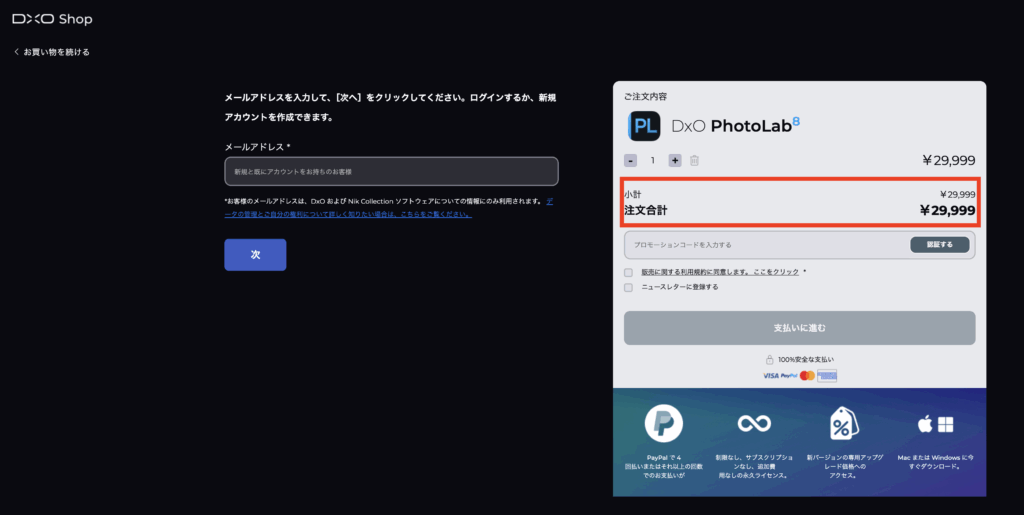
Task: Click the 小計 subtotal label
Action: [x=632, y=195]
